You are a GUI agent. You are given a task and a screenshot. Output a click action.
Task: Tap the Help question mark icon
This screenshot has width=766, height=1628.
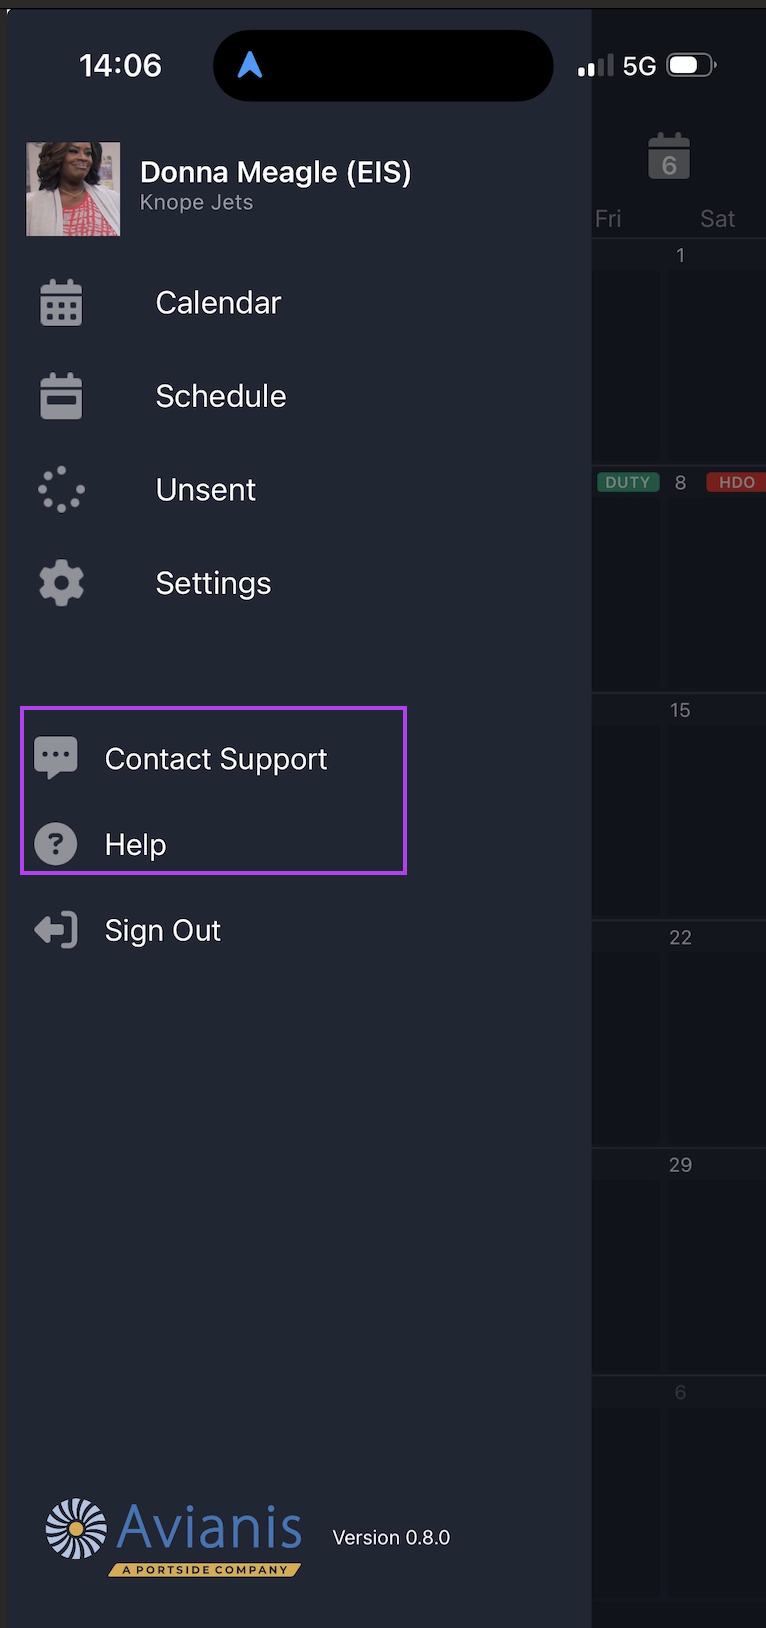tap(56, 844)
